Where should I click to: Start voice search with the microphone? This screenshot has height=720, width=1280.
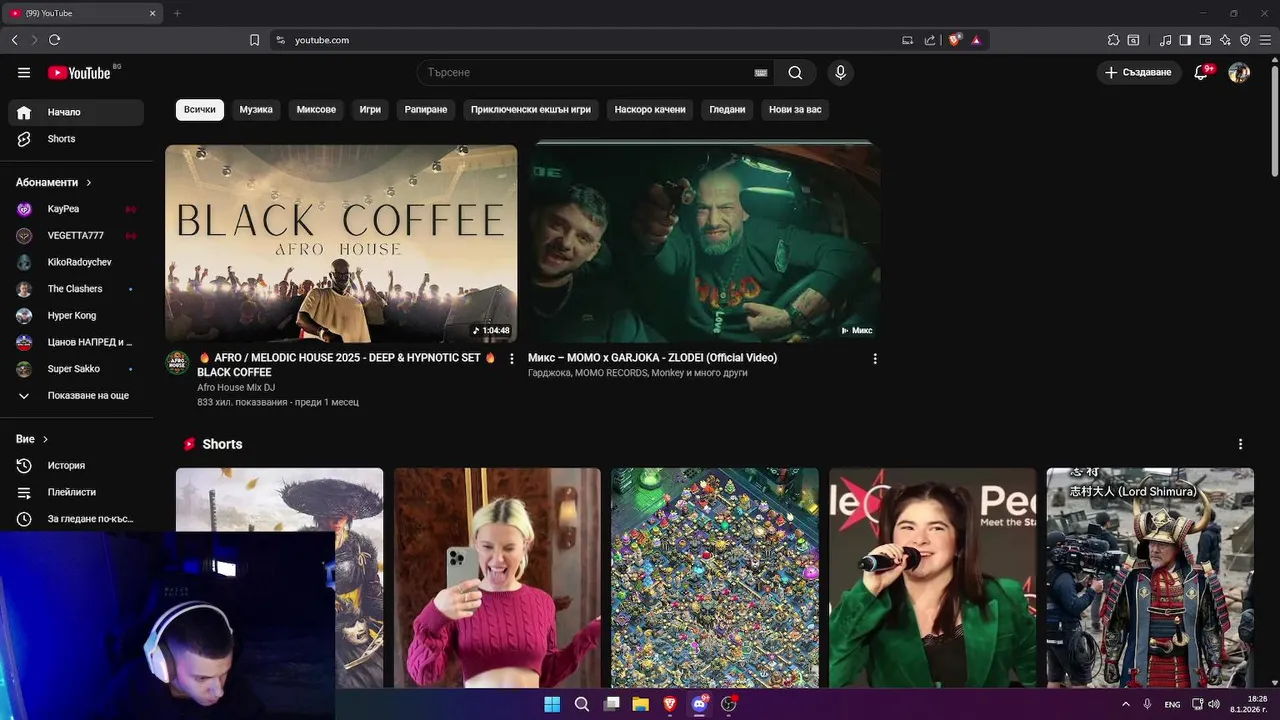(x=840, y=72)
